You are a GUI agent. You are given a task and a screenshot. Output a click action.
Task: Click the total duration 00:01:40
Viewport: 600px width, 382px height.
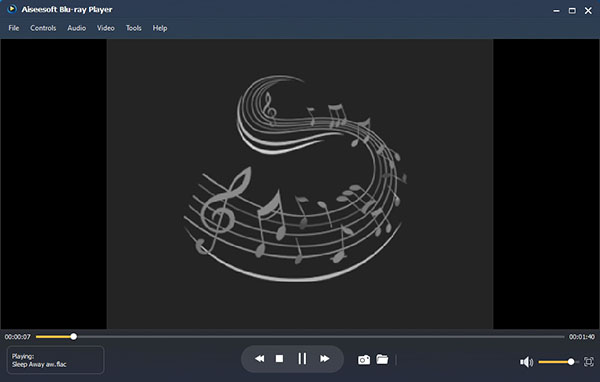tap(582, 337)
